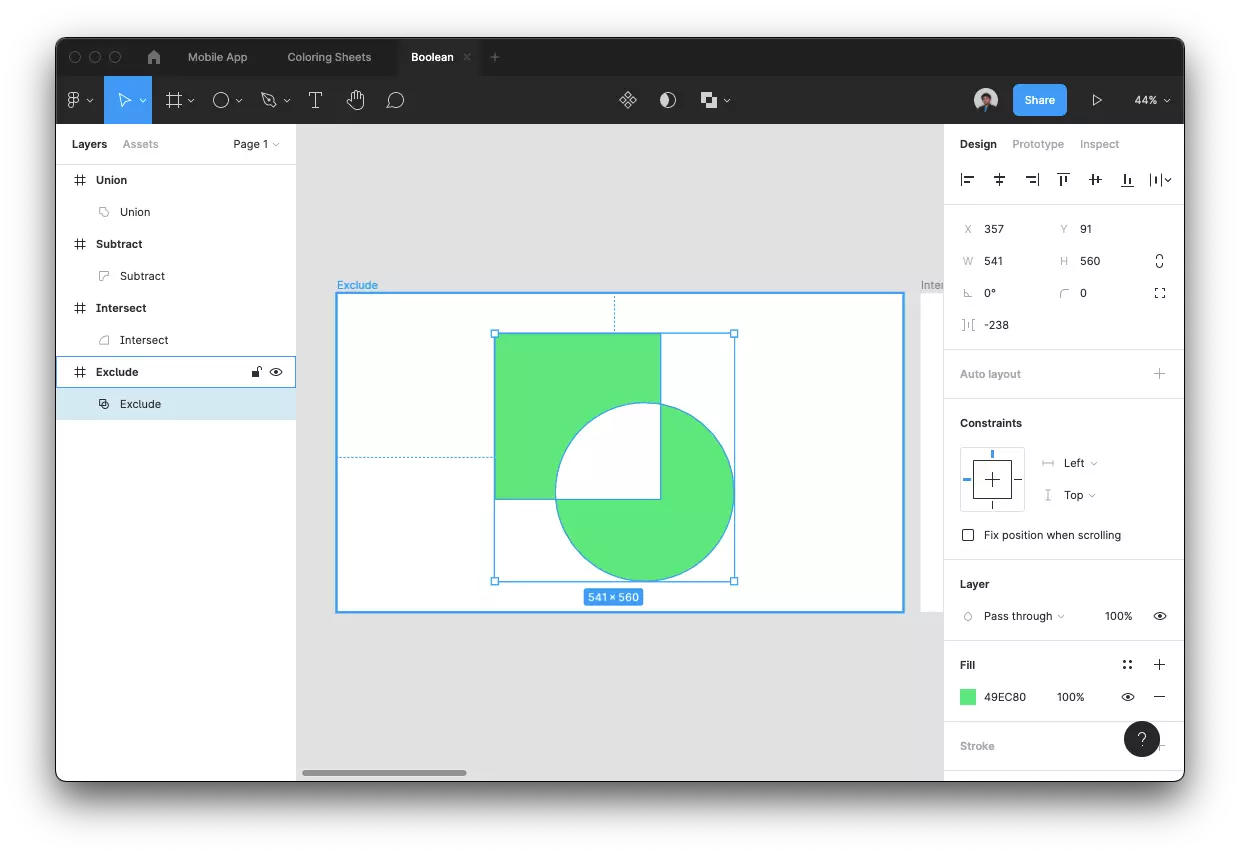Open the 44% zoom dropdown
This screenshot has width=1240, height=855.
1152,100
